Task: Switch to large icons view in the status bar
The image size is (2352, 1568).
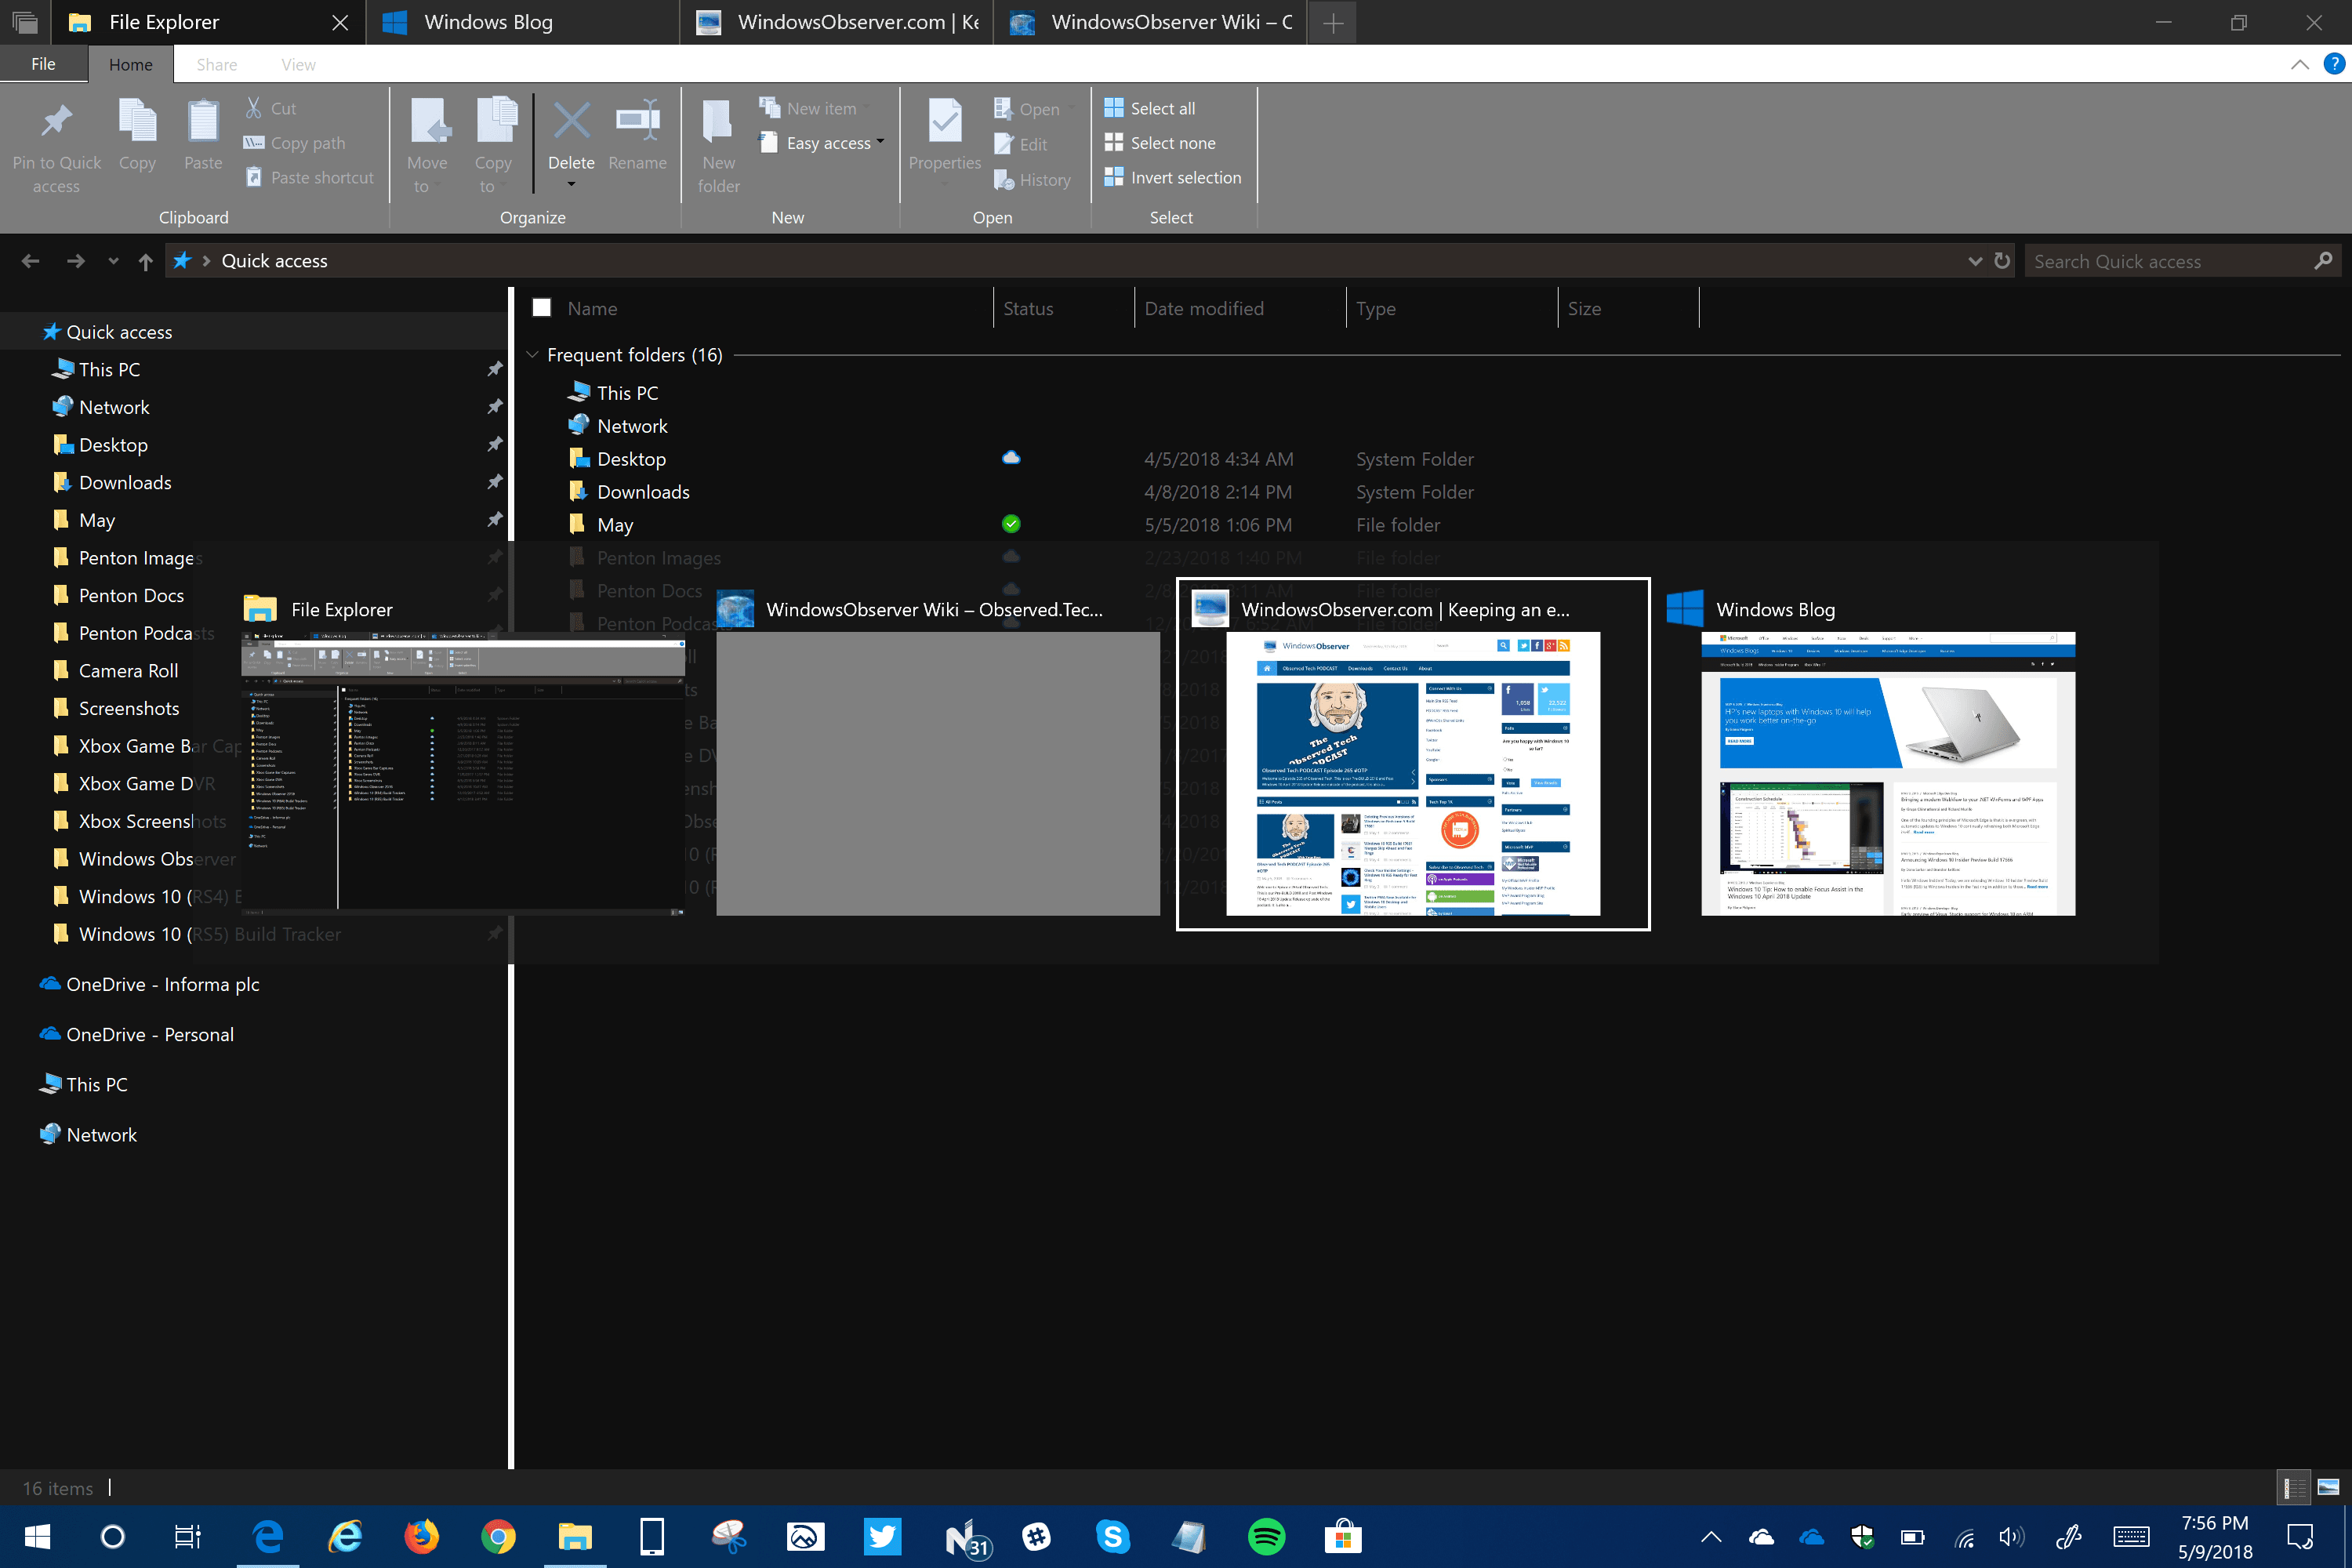Action: tap(2328, 1487)
